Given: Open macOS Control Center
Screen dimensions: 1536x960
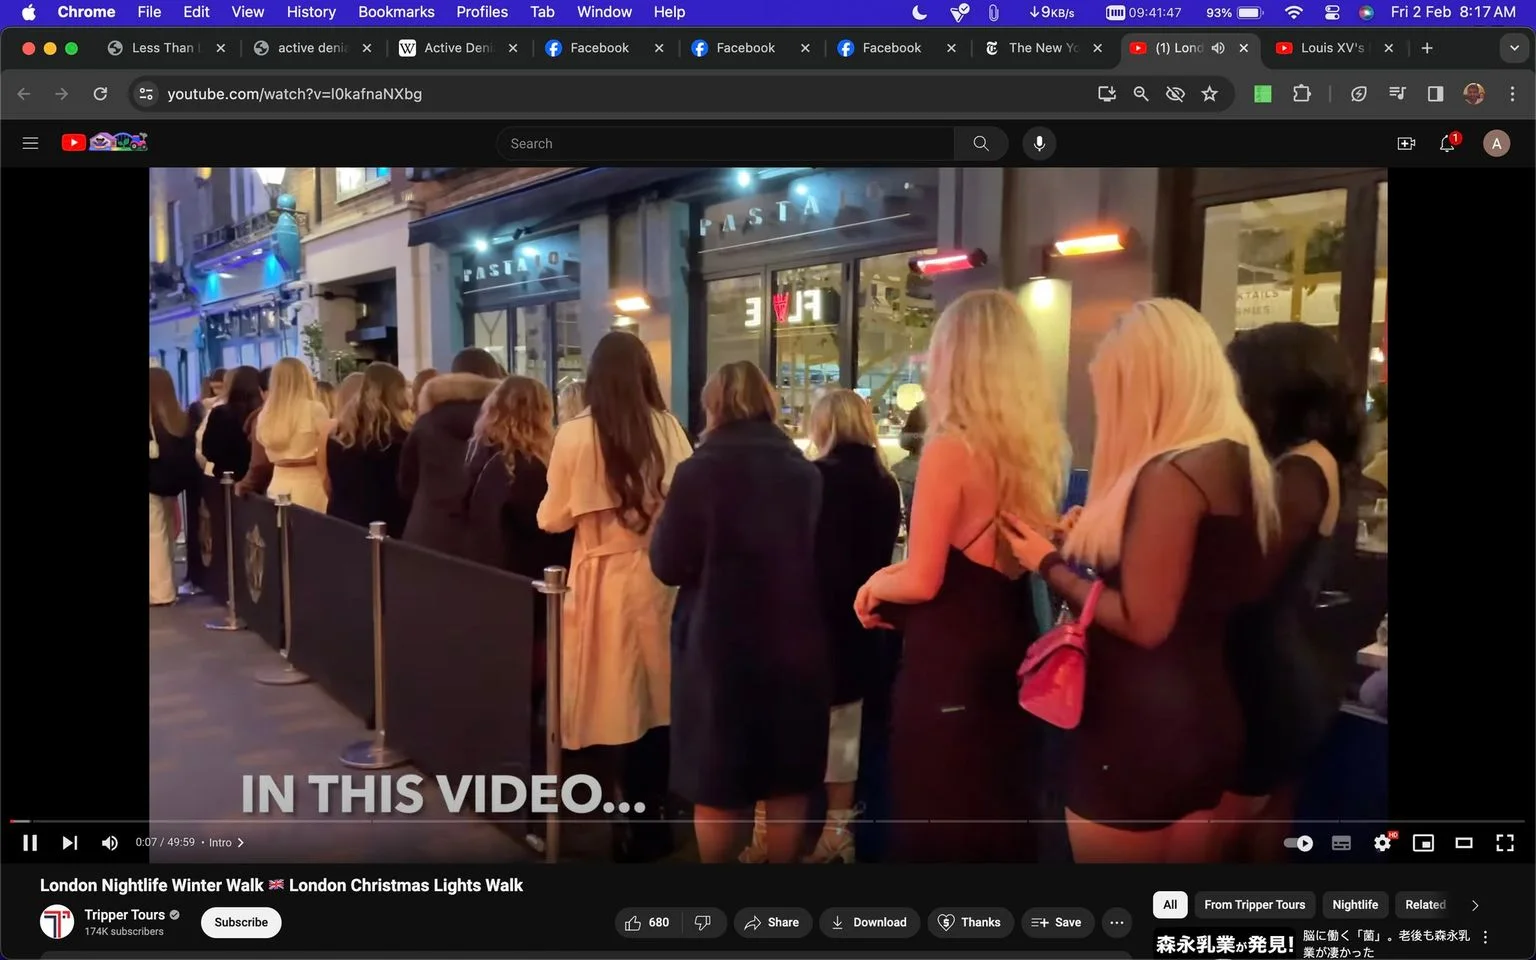Looking at the screenshot, I should tap(1332, 12).
